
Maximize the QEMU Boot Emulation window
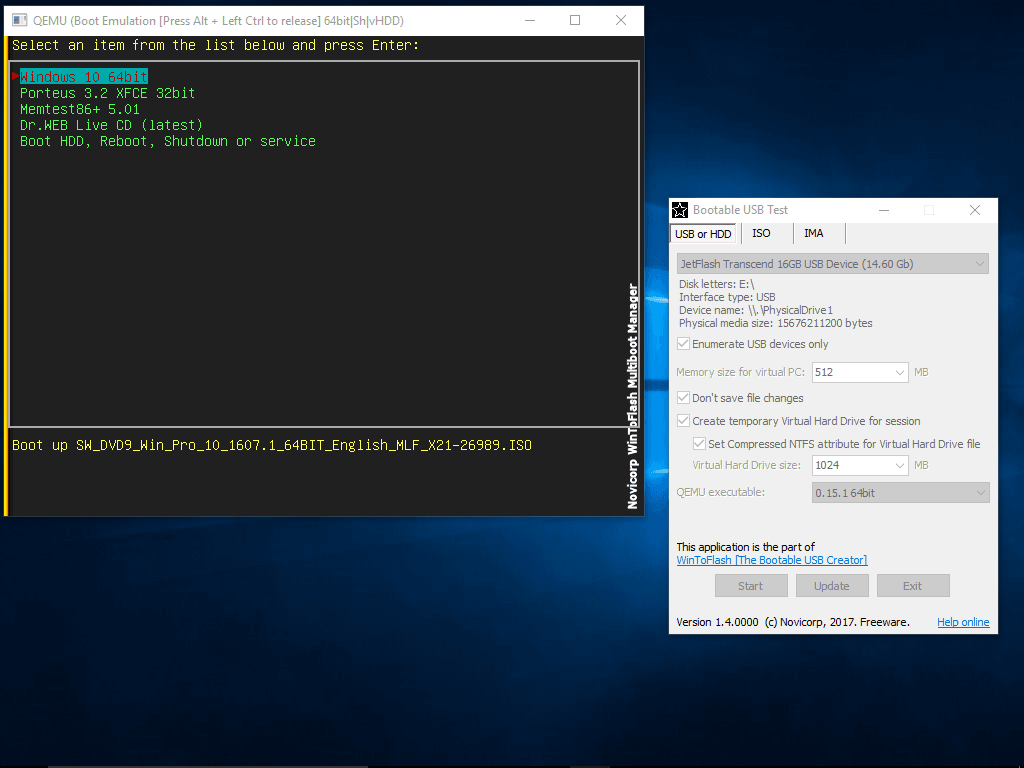(x=575, y=20)
